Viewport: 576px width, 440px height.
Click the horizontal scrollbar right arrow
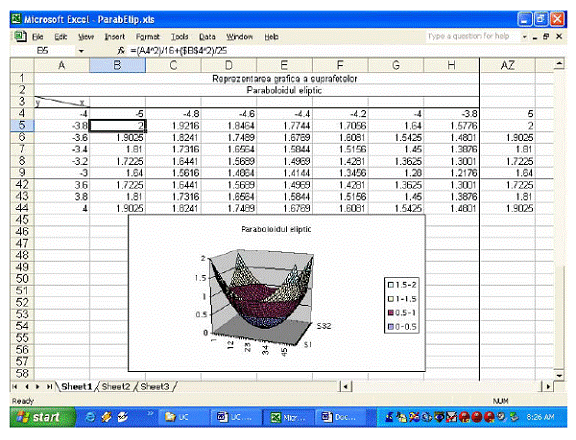coord(548,386)
